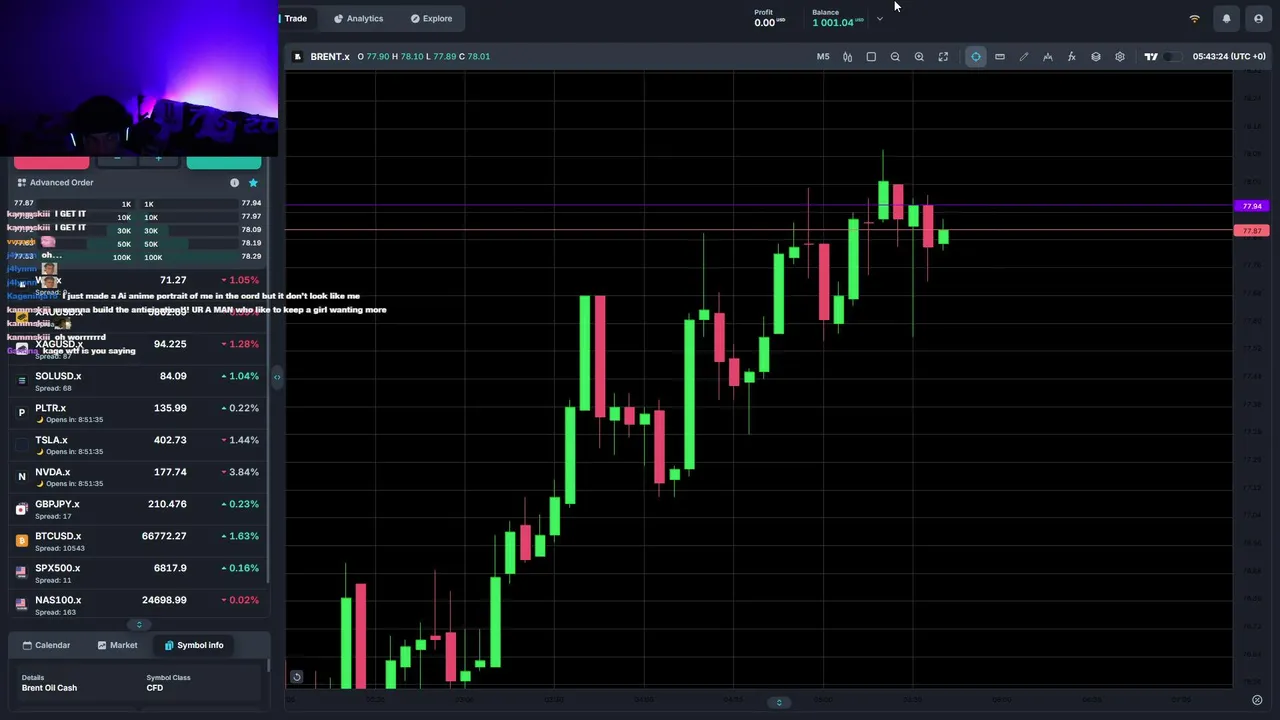Image resolution: width=1280 pixels, height=720 pixels.
Task: Switch to the Calendar tab
Action: tap(46, 645)
